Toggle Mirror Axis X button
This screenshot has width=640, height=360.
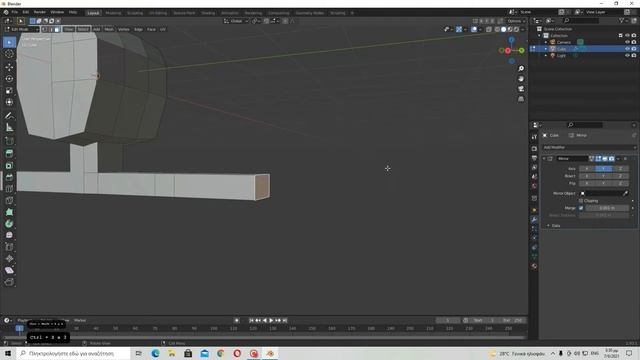(587, 169)
